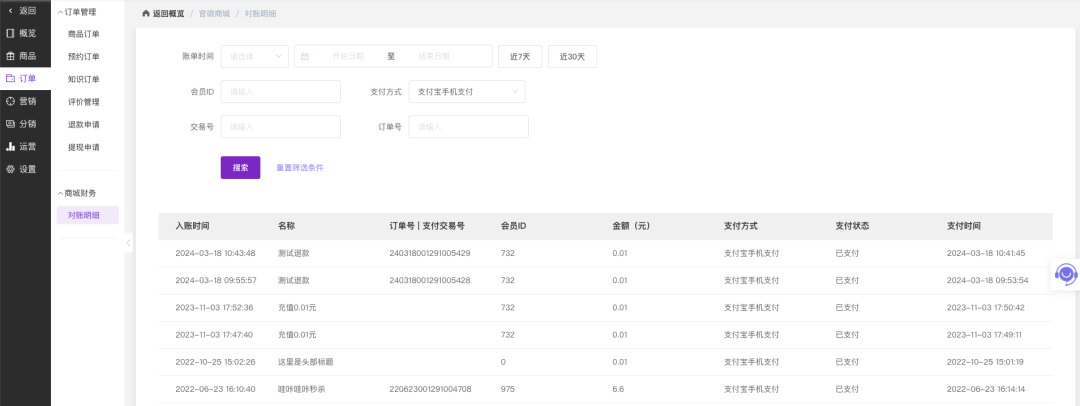
Task: Click the 概览 overview sidebar icon
Action: coord(11,33)
